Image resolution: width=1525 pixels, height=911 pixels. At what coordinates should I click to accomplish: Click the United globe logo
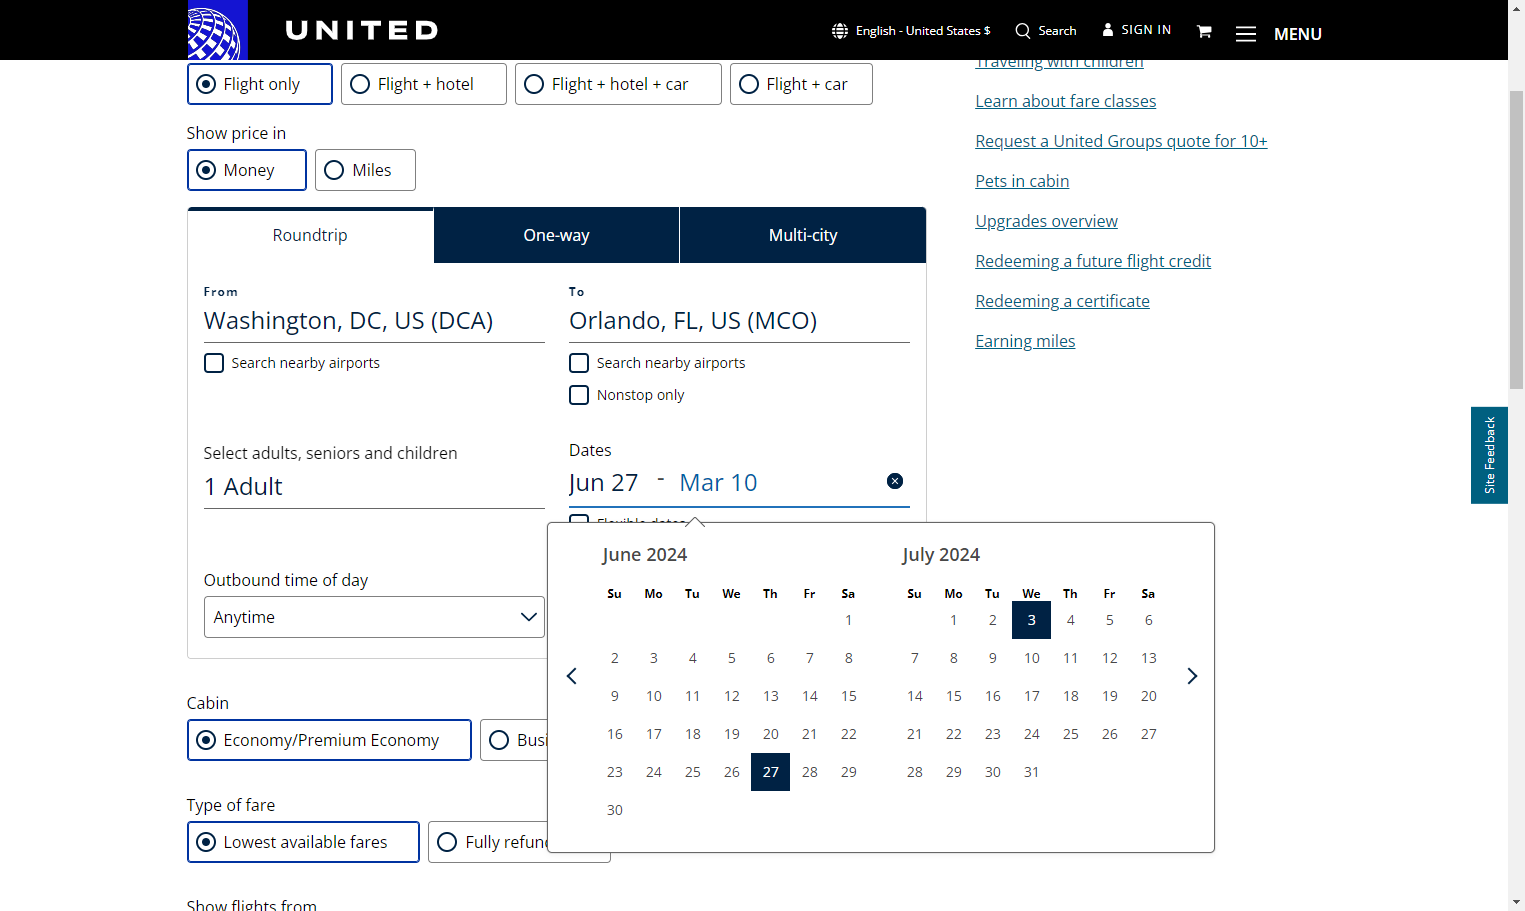click(217, 30)
